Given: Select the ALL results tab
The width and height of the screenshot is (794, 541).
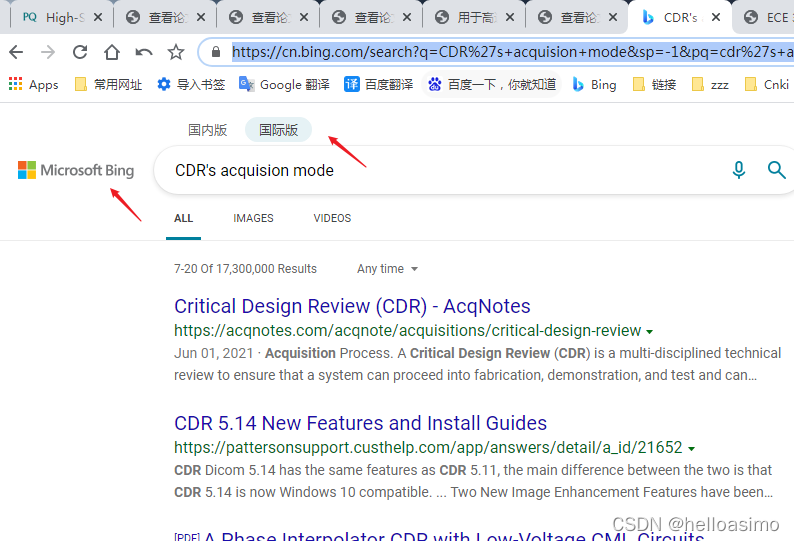Looking at the screenshot, I should tap(183, 218).
